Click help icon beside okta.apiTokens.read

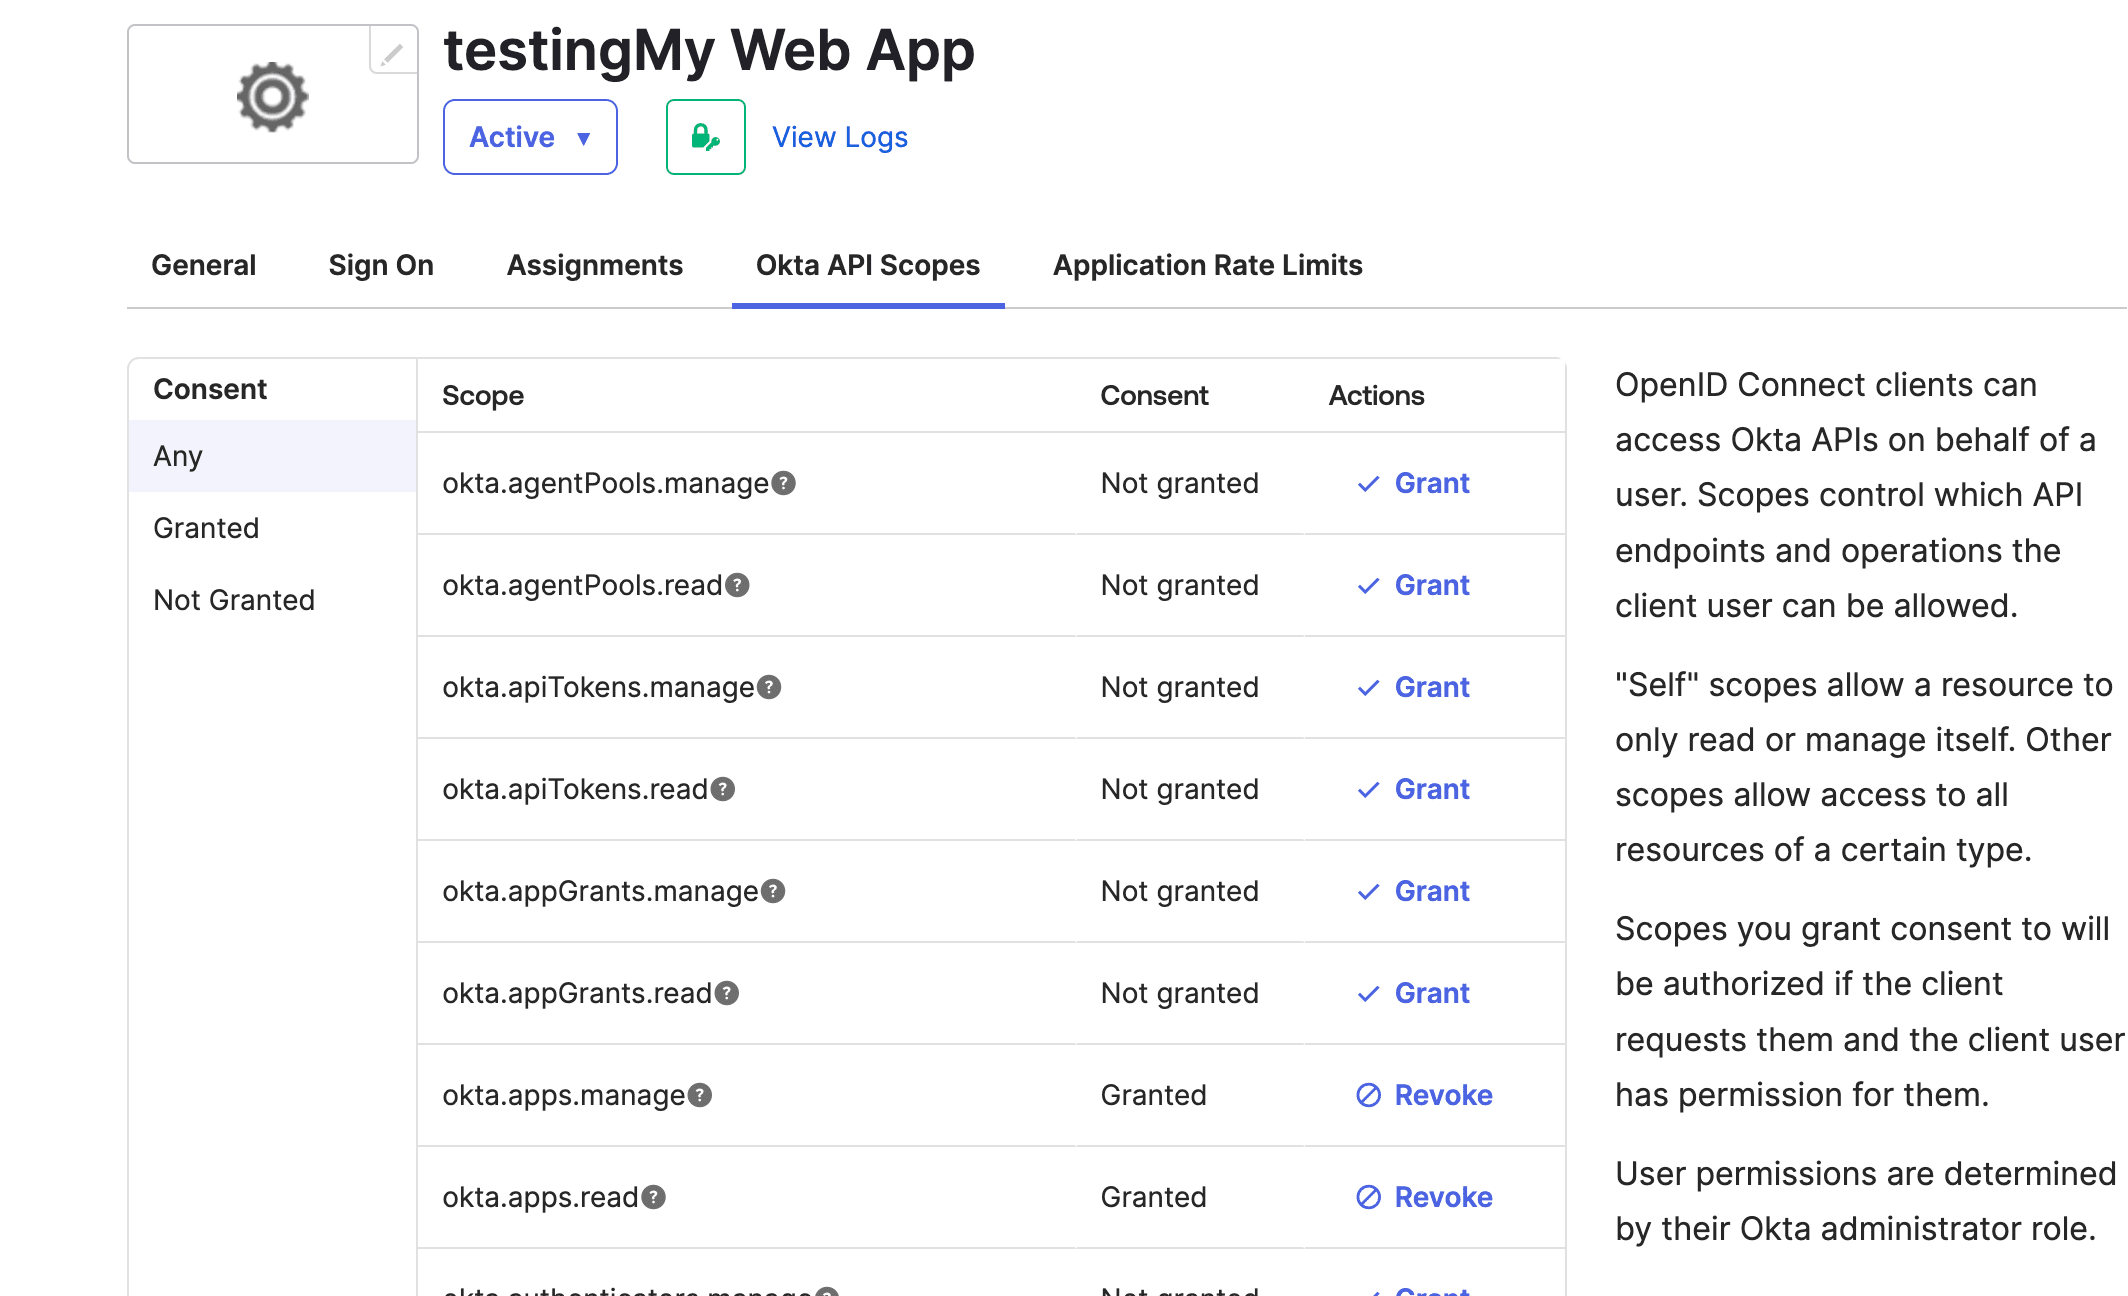coord(723,789)
